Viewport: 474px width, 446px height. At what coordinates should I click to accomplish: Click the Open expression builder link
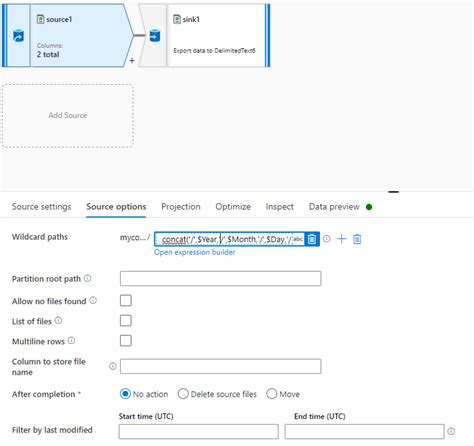point(195,252)
